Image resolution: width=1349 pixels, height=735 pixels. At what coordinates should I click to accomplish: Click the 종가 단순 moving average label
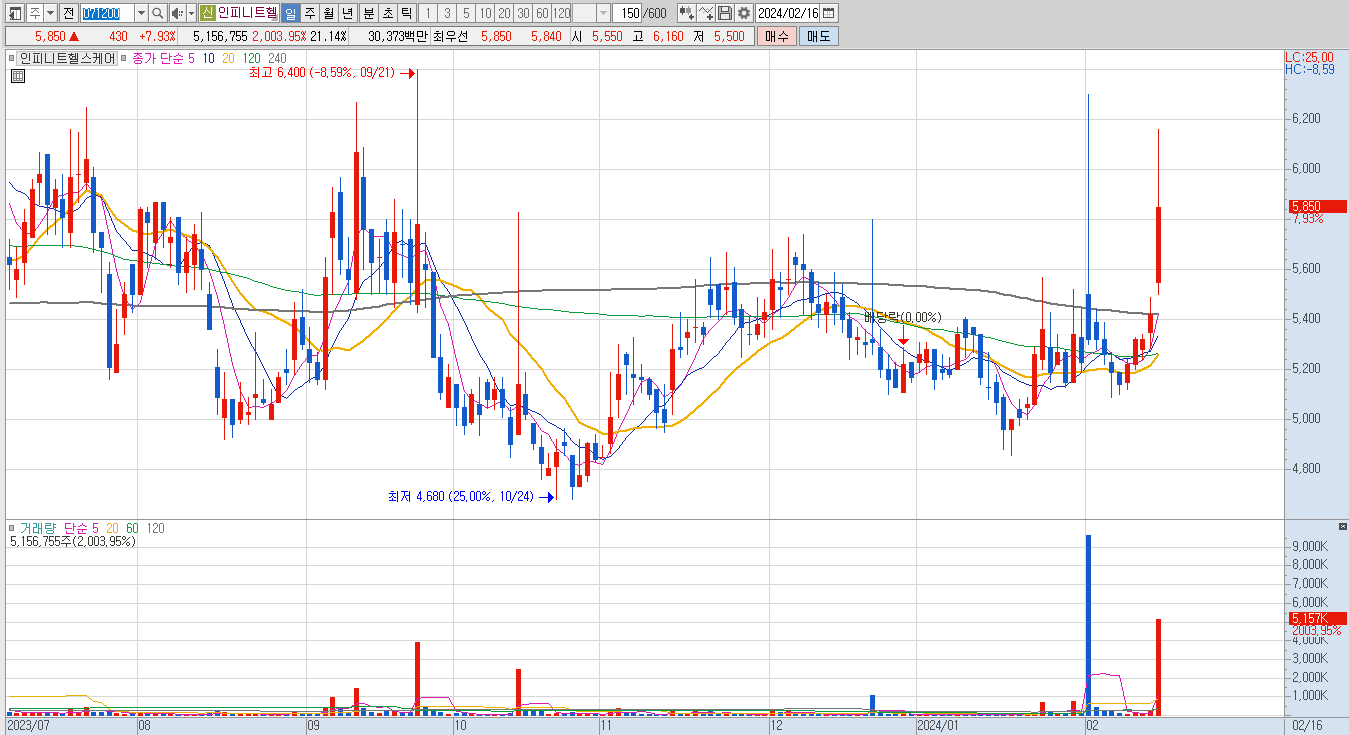(157, 59)
